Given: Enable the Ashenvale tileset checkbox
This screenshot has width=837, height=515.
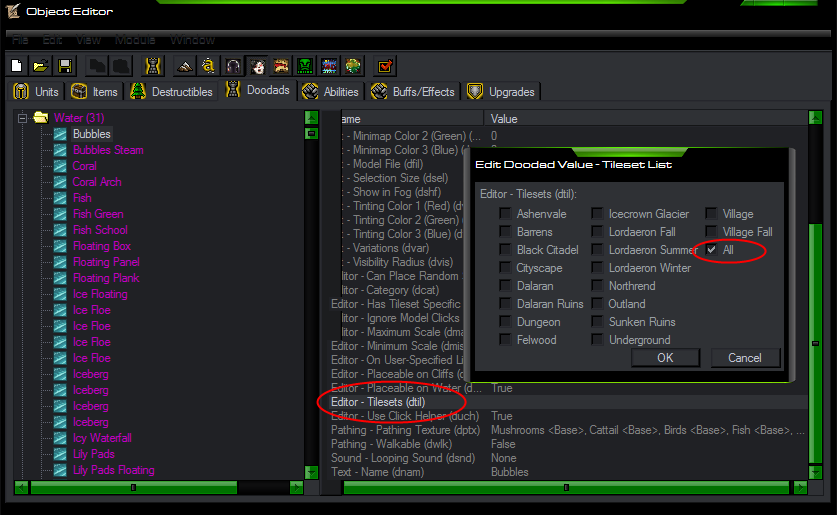Looking at the screenshot, I should coord(505,213).
